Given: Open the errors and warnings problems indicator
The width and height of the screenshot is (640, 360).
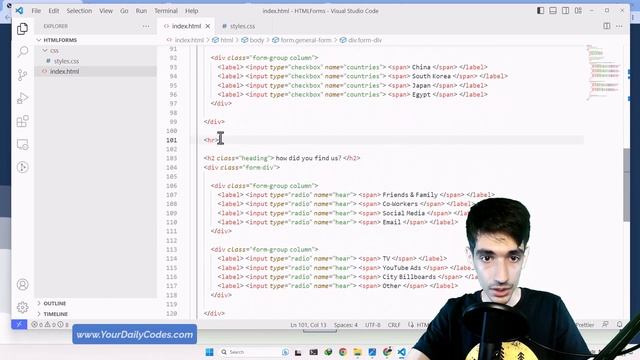Looking at the screenshot, I should (x=50, y=325).
